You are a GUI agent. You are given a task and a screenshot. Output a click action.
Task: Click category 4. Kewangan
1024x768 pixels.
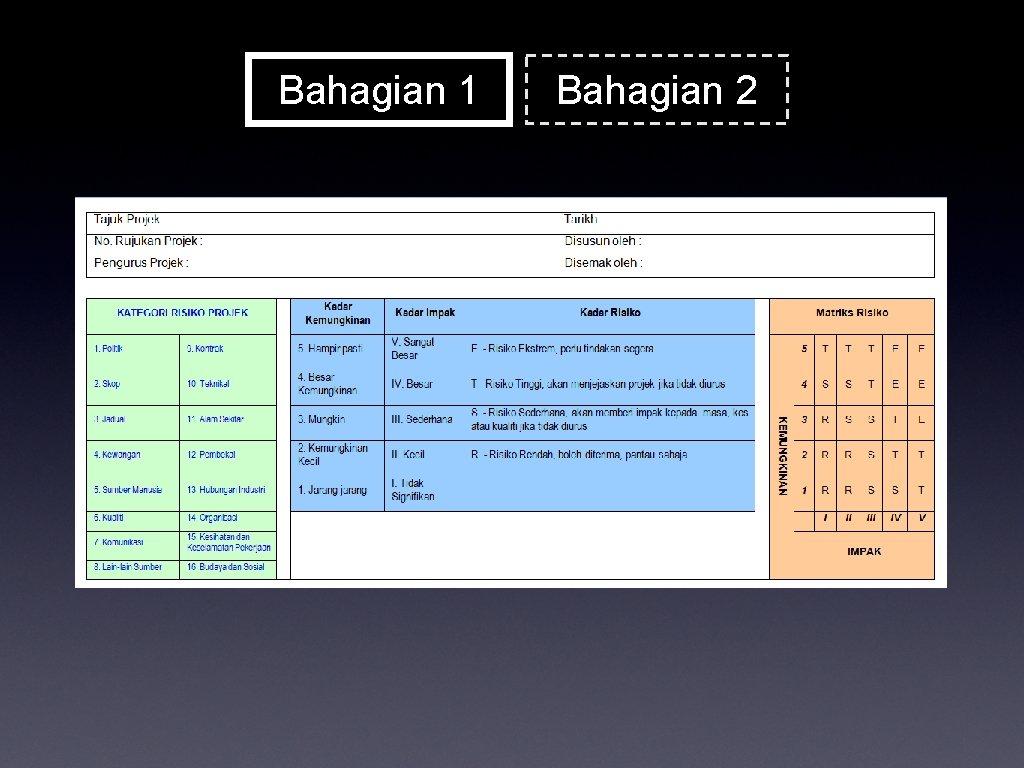117,455
